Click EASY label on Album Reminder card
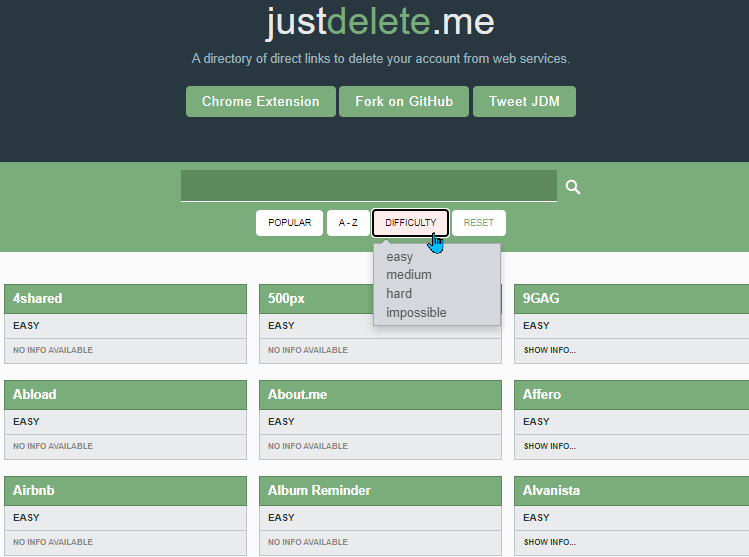This screenshot has height=557, width=749. [281, 518]
